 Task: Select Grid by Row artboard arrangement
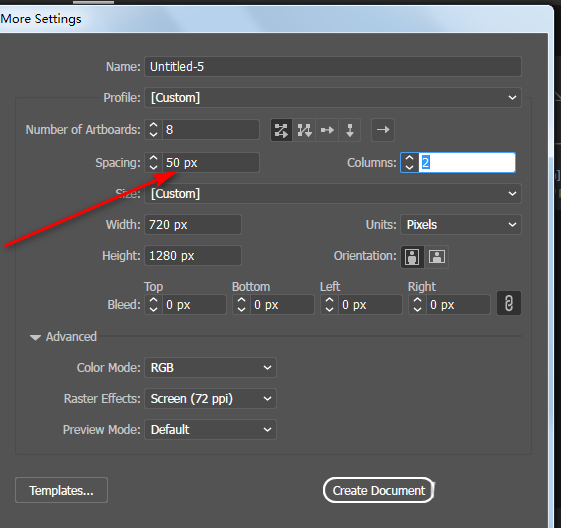[x=281, y=130]
